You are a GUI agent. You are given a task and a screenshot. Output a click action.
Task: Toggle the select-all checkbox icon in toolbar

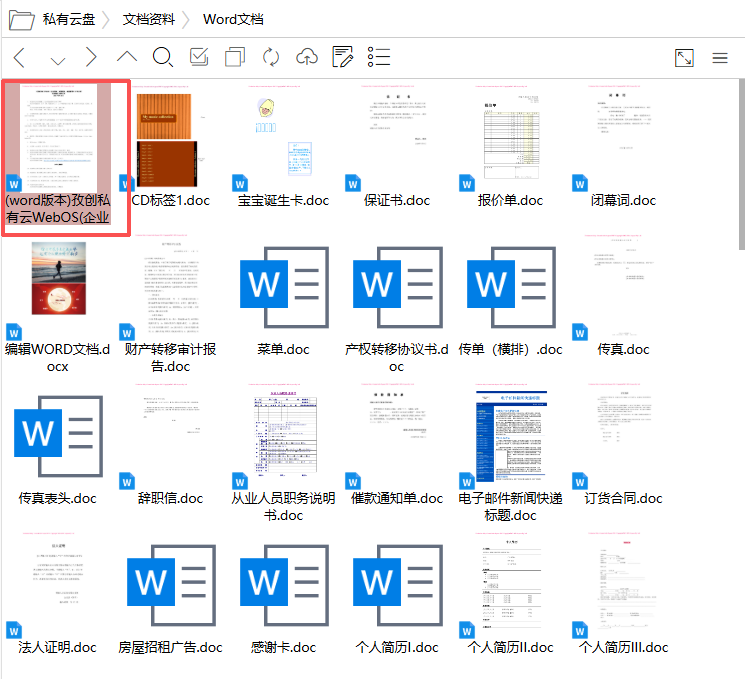pyautogui.click(x=199, y=57)
